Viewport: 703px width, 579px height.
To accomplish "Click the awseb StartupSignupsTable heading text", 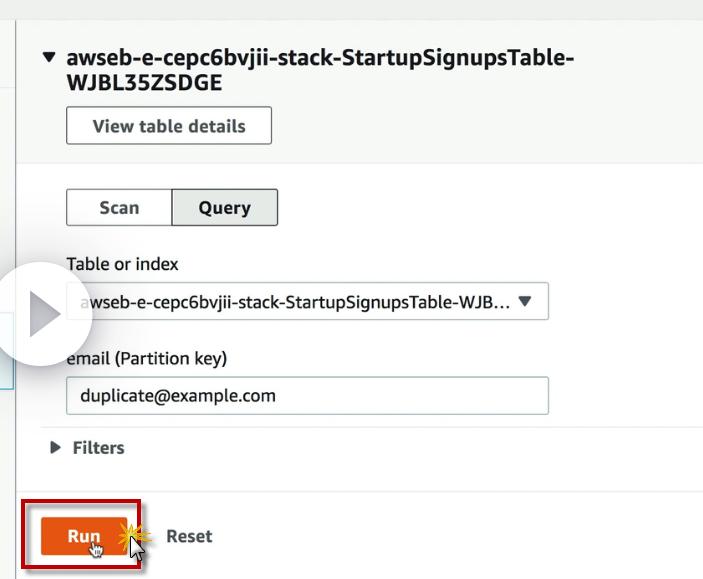I will [x=320, y=58].
